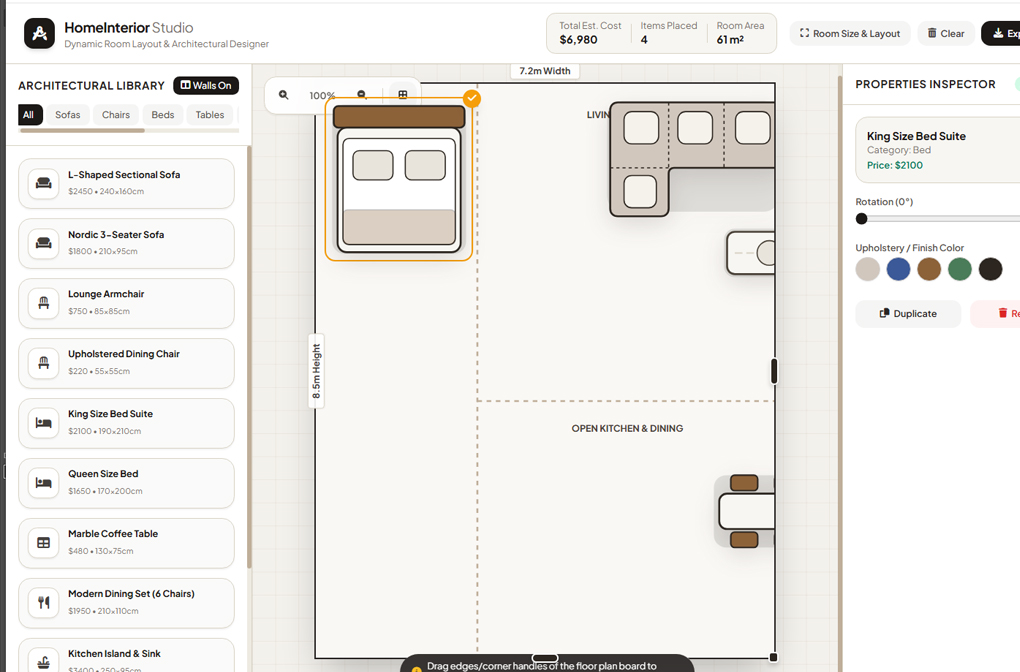Select the green upholstery color swatch

tap(960, 269)
